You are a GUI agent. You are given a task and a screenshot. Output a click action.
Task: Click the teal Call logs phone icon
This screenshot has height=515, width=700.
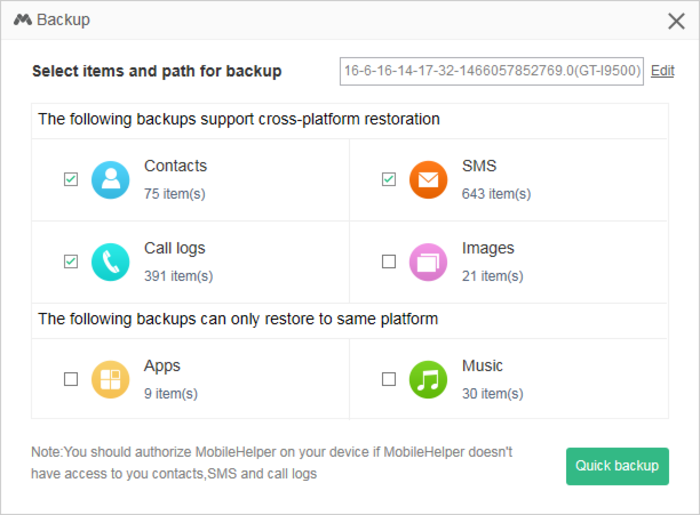110,262
